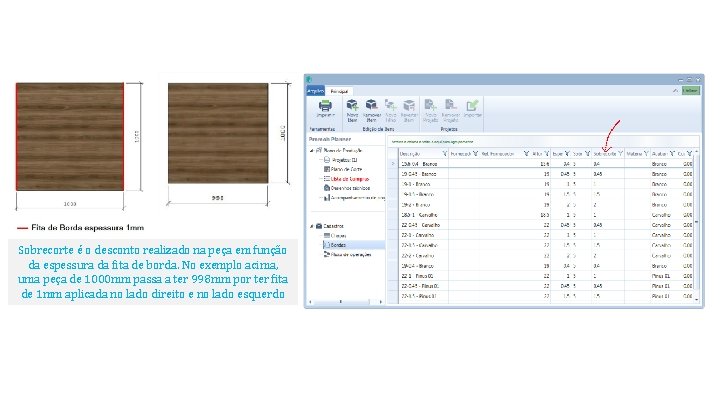Click the Remover Projeto ribbon icon
This screenshot has width=720, height=405.
(450, 105)
